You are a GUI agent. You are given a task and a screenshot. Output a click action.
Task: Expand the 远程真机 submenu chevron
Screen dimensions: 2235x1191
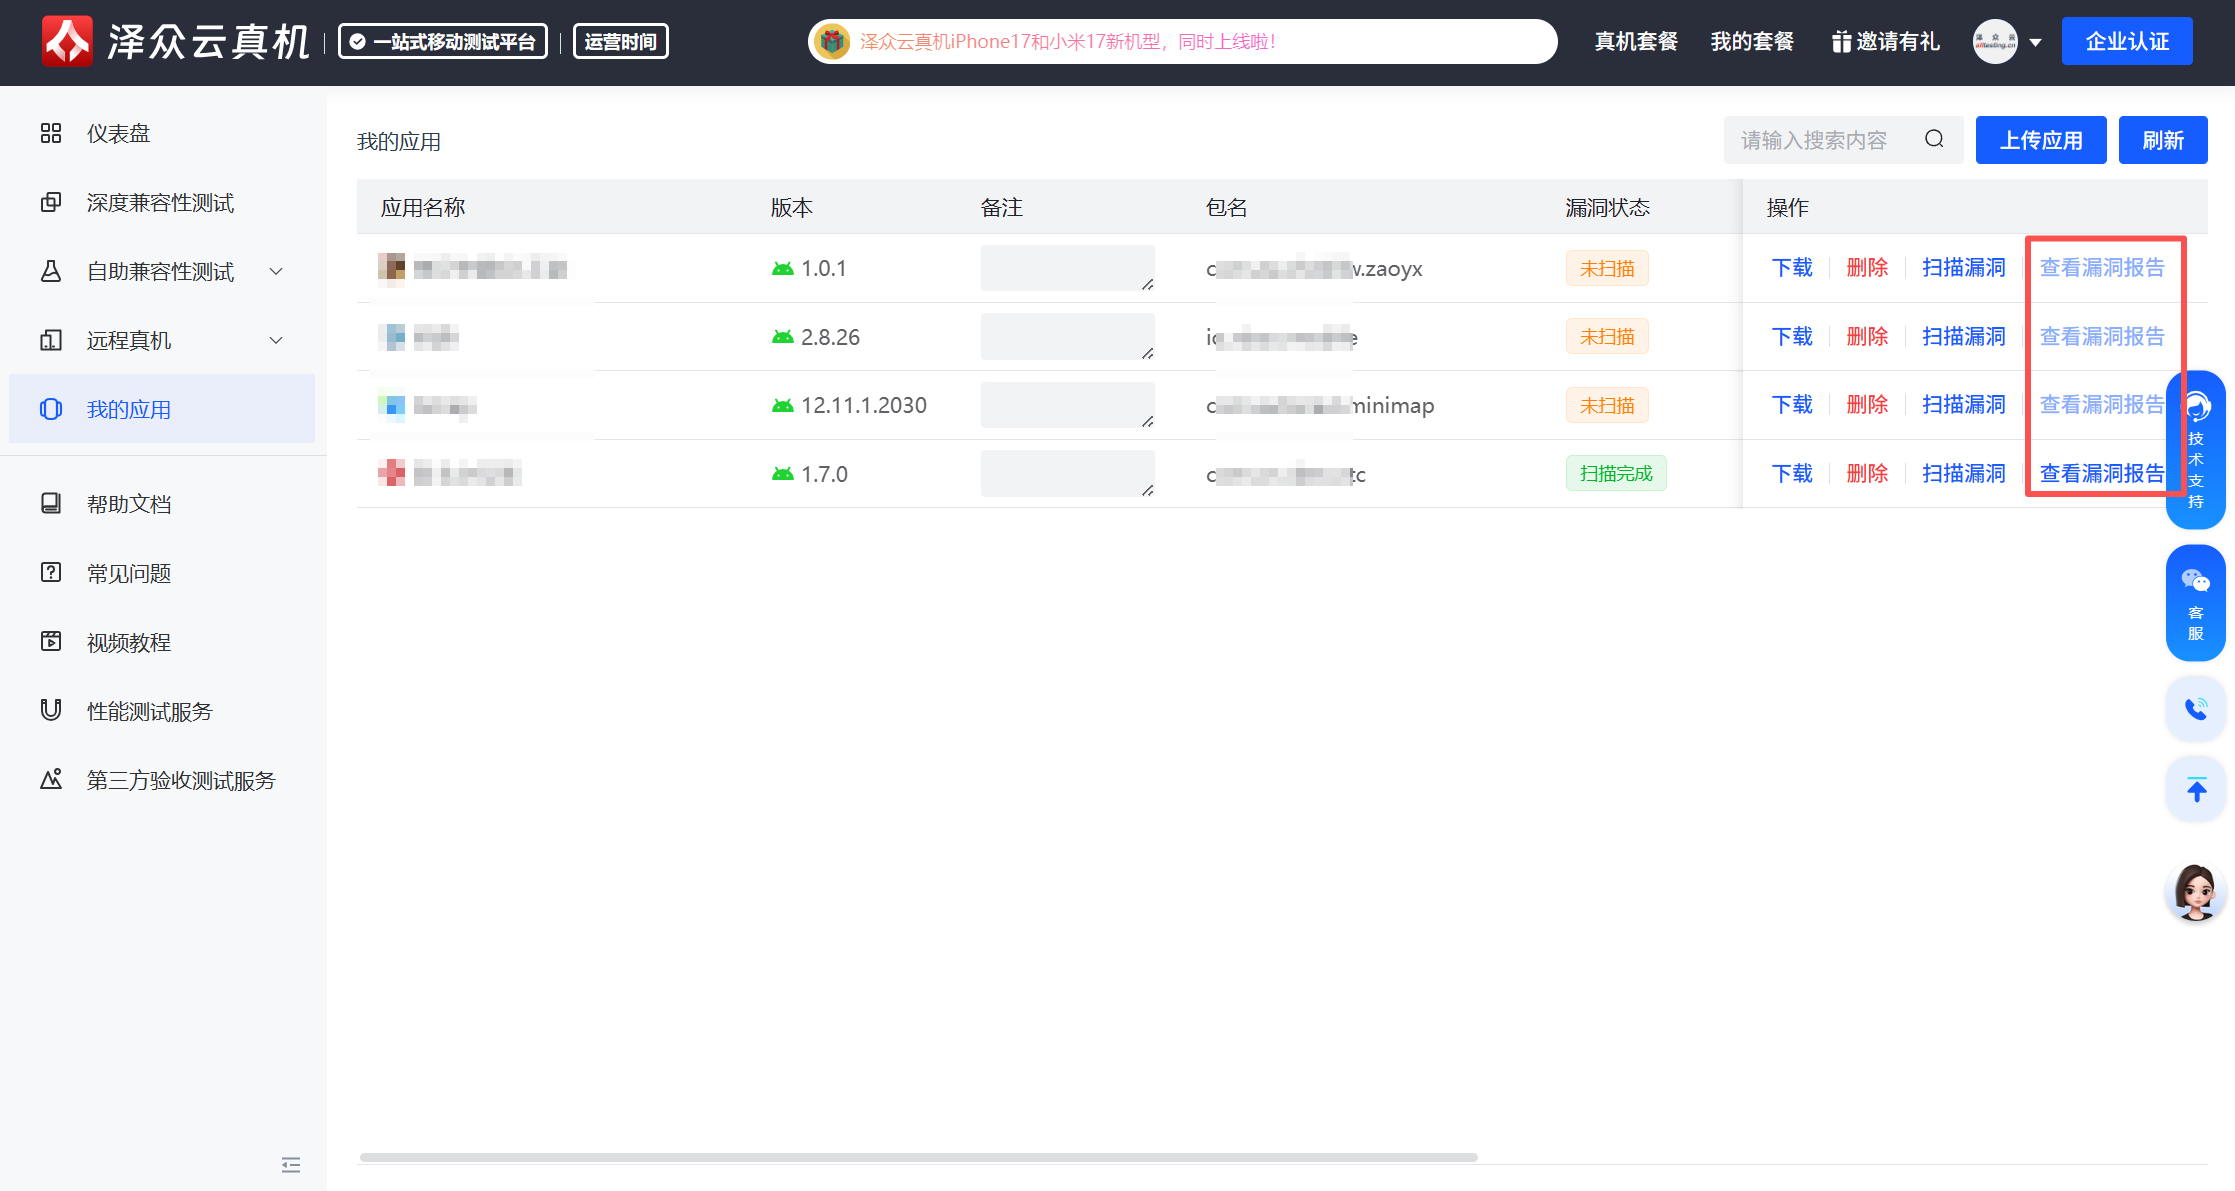pyautogui.click(x=276, y=340)
